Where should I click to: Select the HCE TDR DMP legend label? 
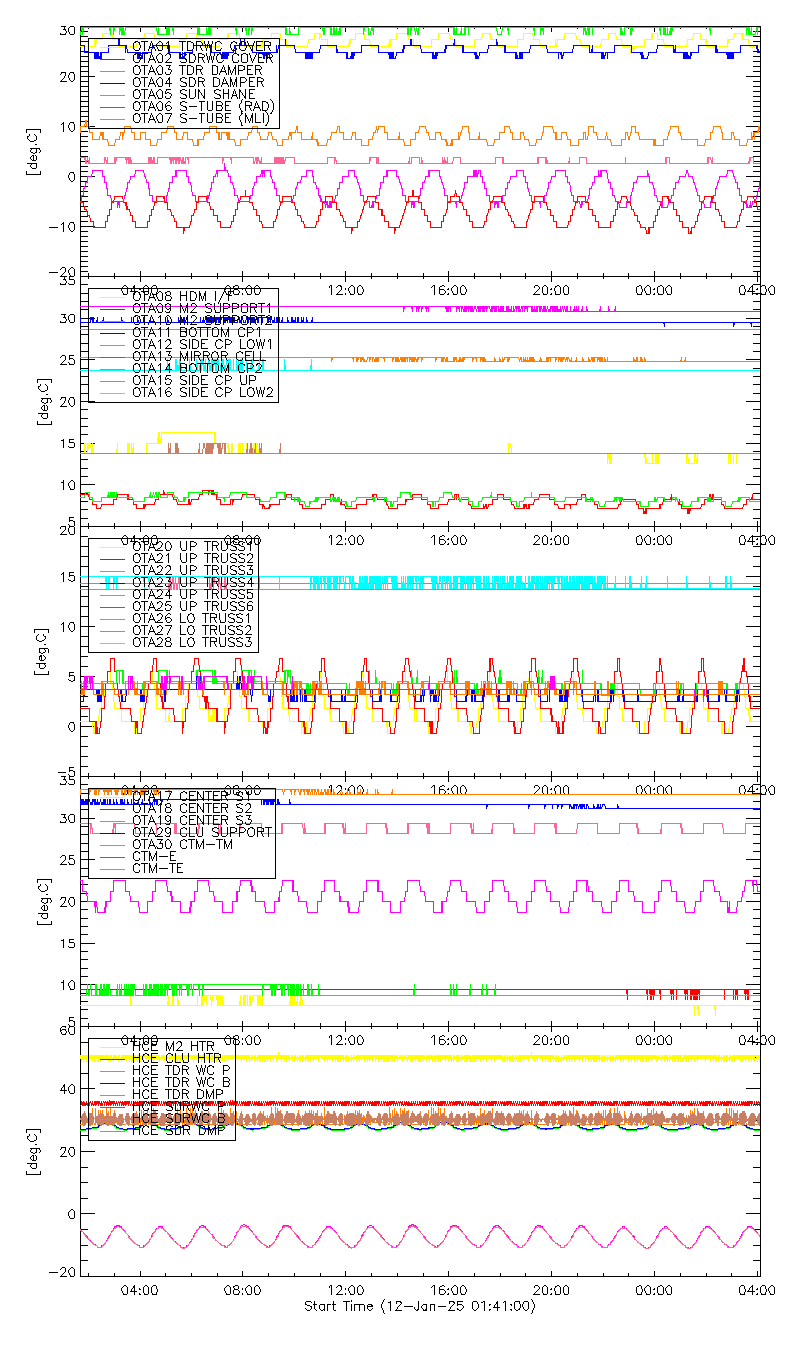click(x=177, y=1094)
